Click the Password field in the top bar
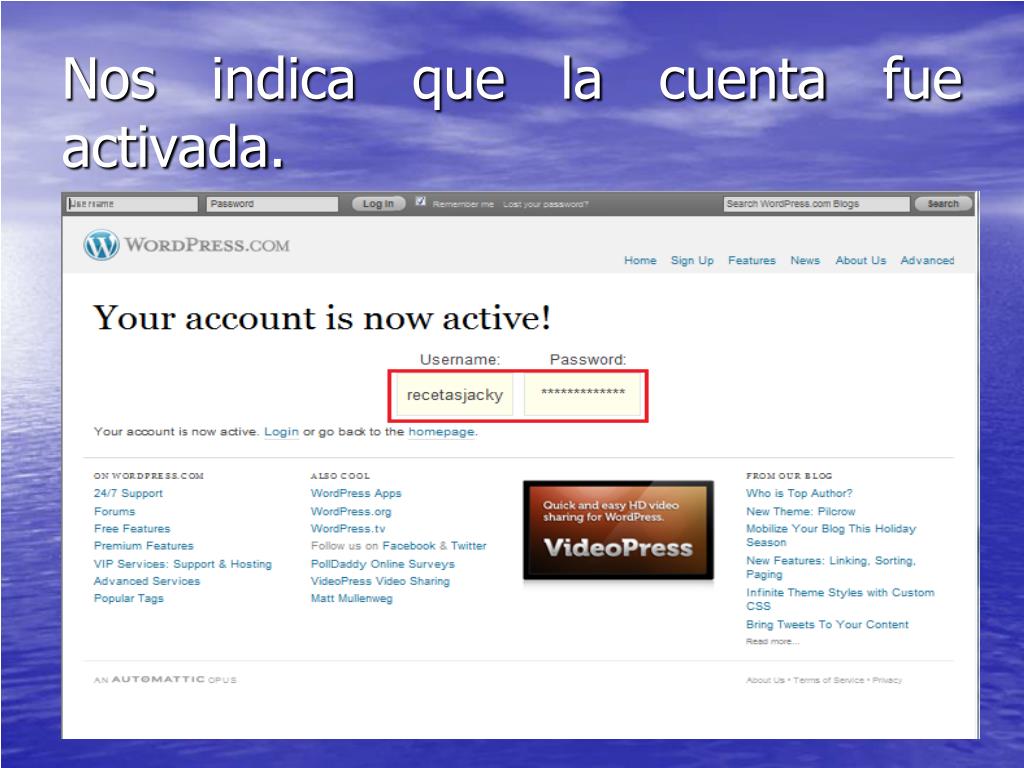Viewport: 1024px width, 768px height. [272, 204]
